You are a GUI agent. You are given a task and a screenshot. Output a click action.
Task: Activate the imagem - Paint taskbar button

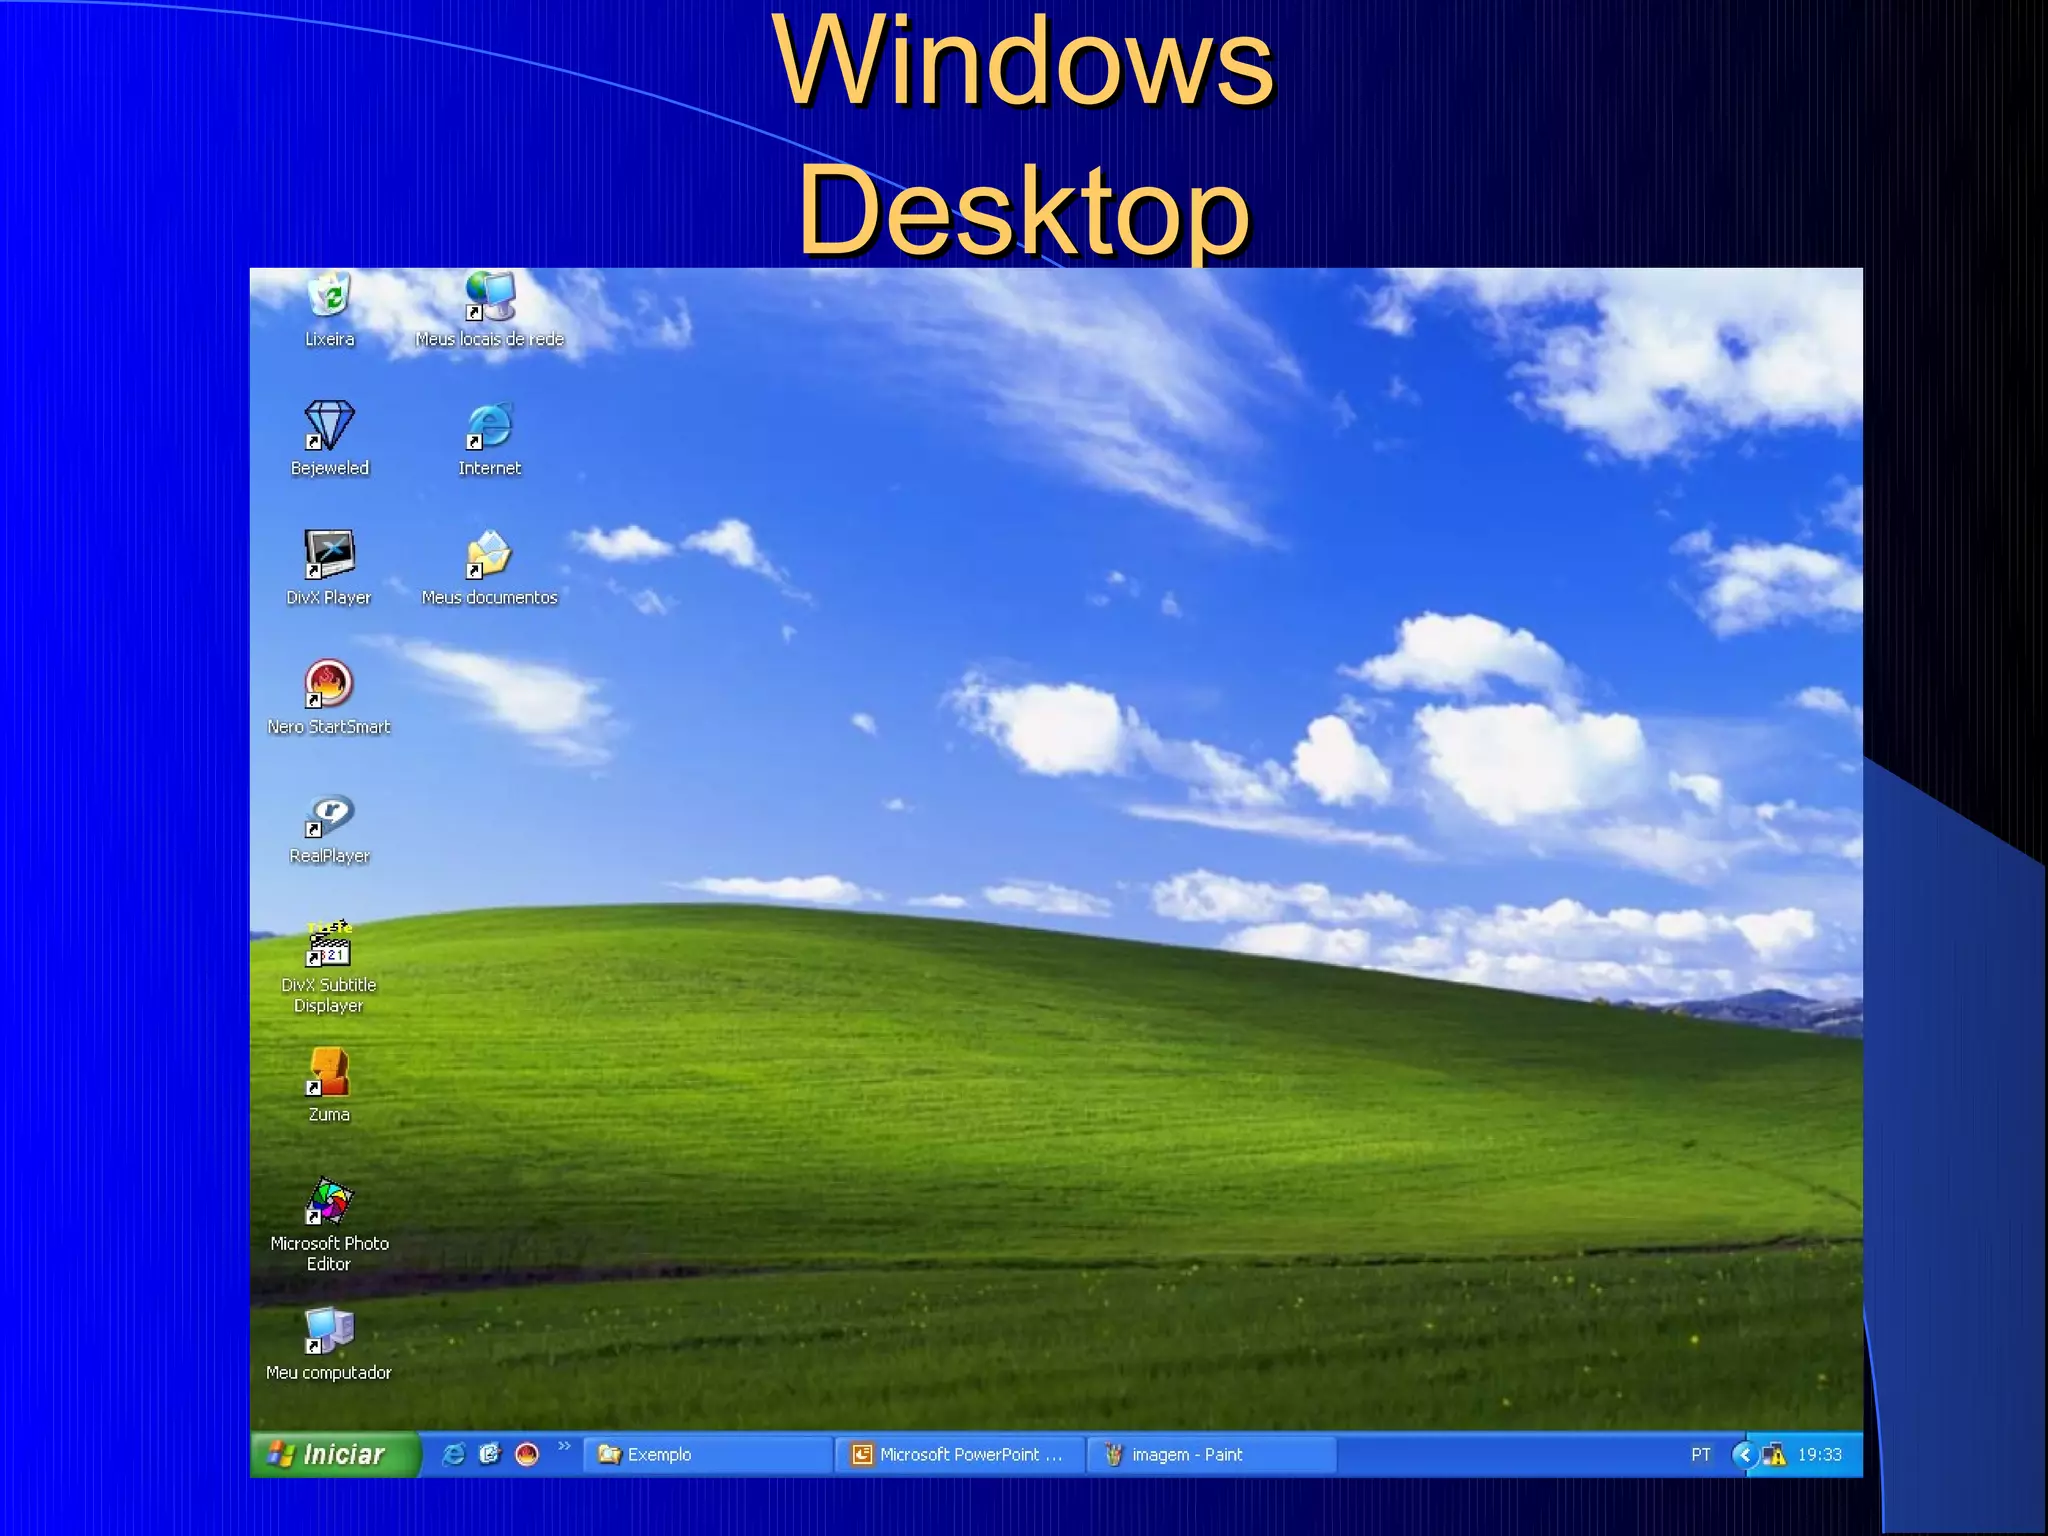click(x=1213, y=1454)
